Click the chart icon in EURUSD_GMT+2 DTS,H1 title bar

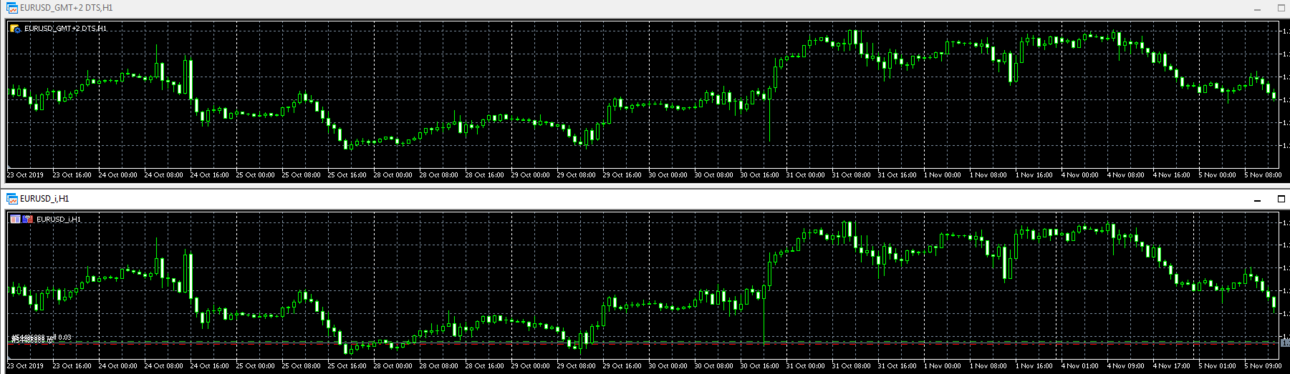click(x=11, y=7)
